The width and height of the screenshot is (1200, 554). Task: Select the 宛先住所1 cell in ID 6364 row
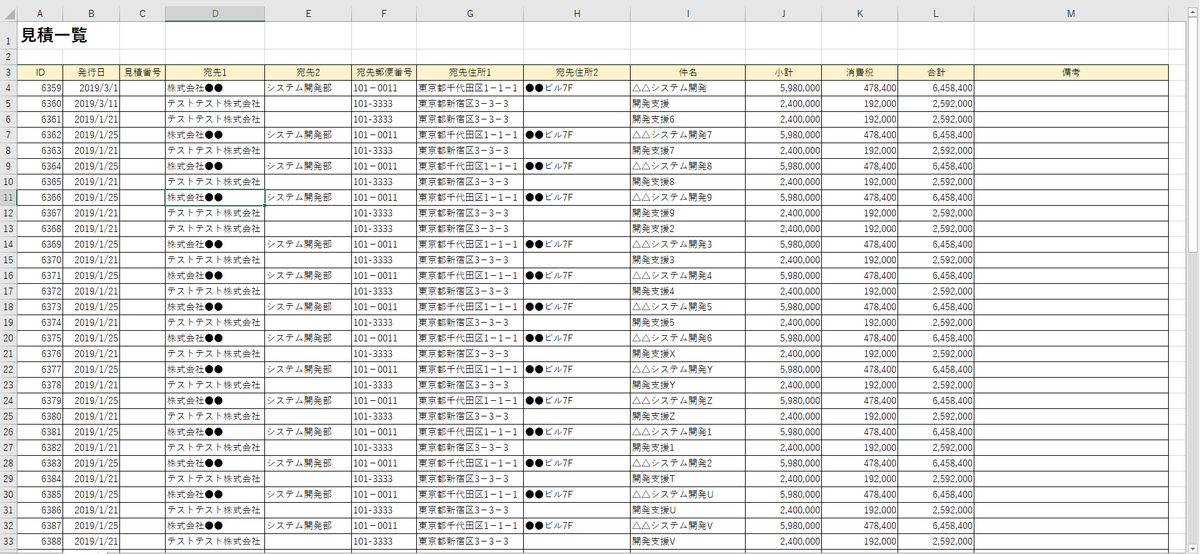[x=470, y=166]
